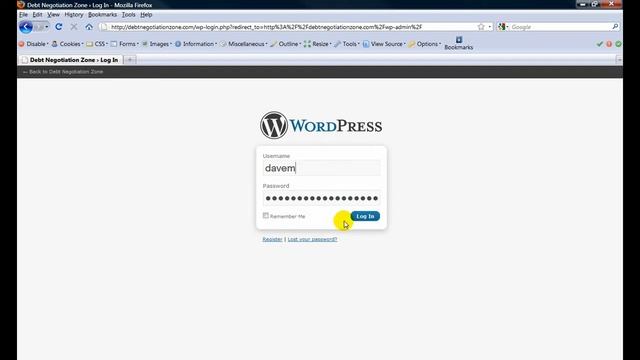This screenshot has width=640, height=360.
Task: Open the Lost your password link
Action: (312, 239)
